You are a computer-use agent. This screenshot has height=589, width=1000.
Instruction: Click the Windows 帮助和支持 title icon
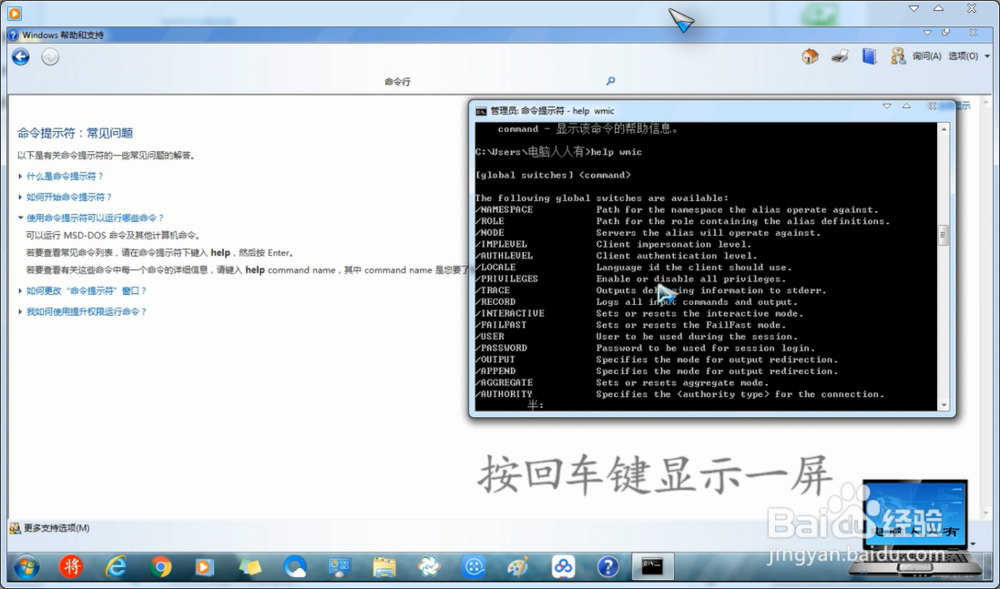pyautogui.click(x=13, y=35)
